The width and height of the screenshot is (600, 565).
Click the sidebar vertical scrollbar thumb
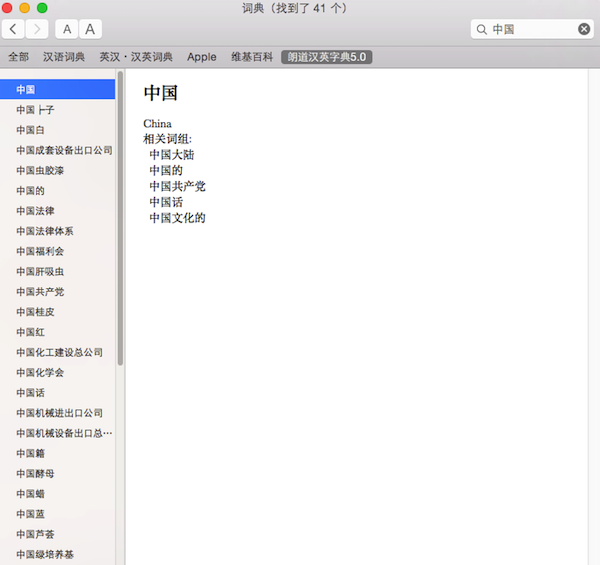click(120, 218)
